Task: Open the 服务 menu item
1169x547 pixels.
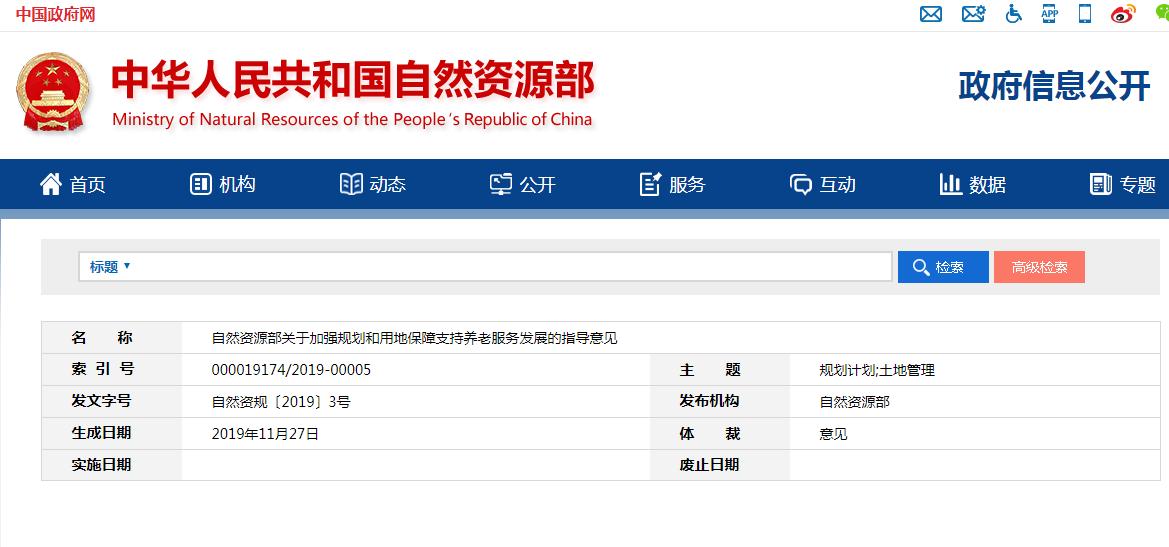Action: tap(687, 185)
